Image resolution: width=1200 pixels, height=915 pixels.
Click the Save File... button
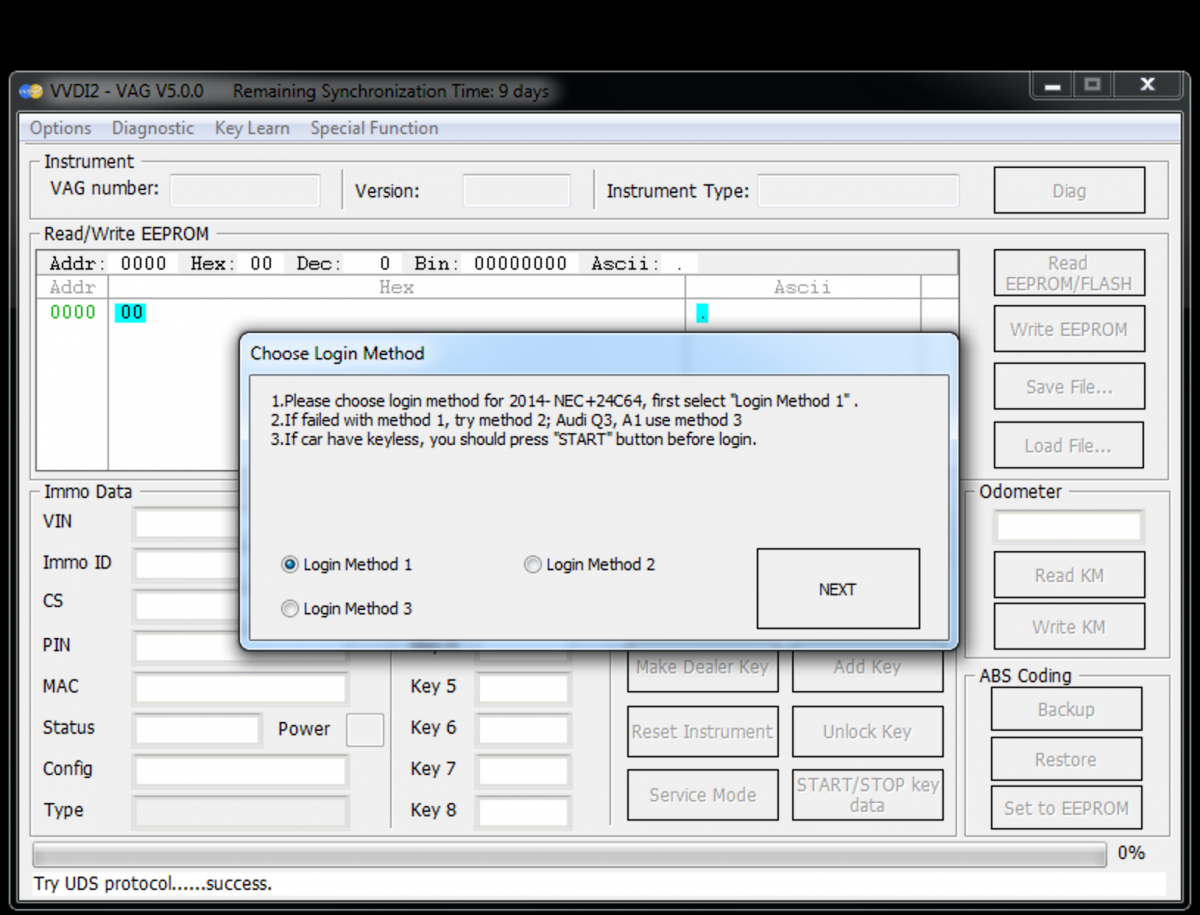pyautogui.click(x=1069, y=387)
